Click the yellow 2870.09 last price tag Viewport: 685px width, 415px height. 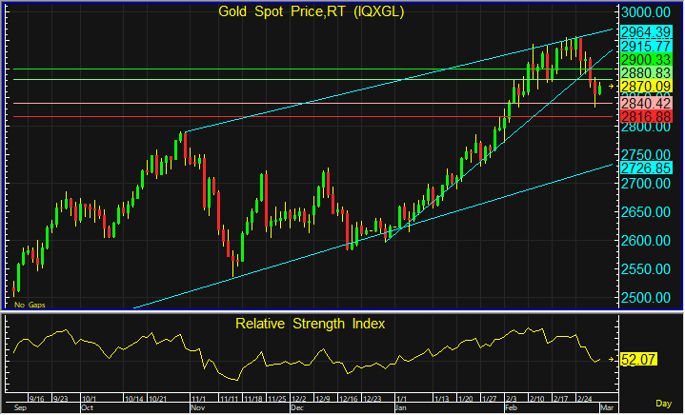point(646,86)
